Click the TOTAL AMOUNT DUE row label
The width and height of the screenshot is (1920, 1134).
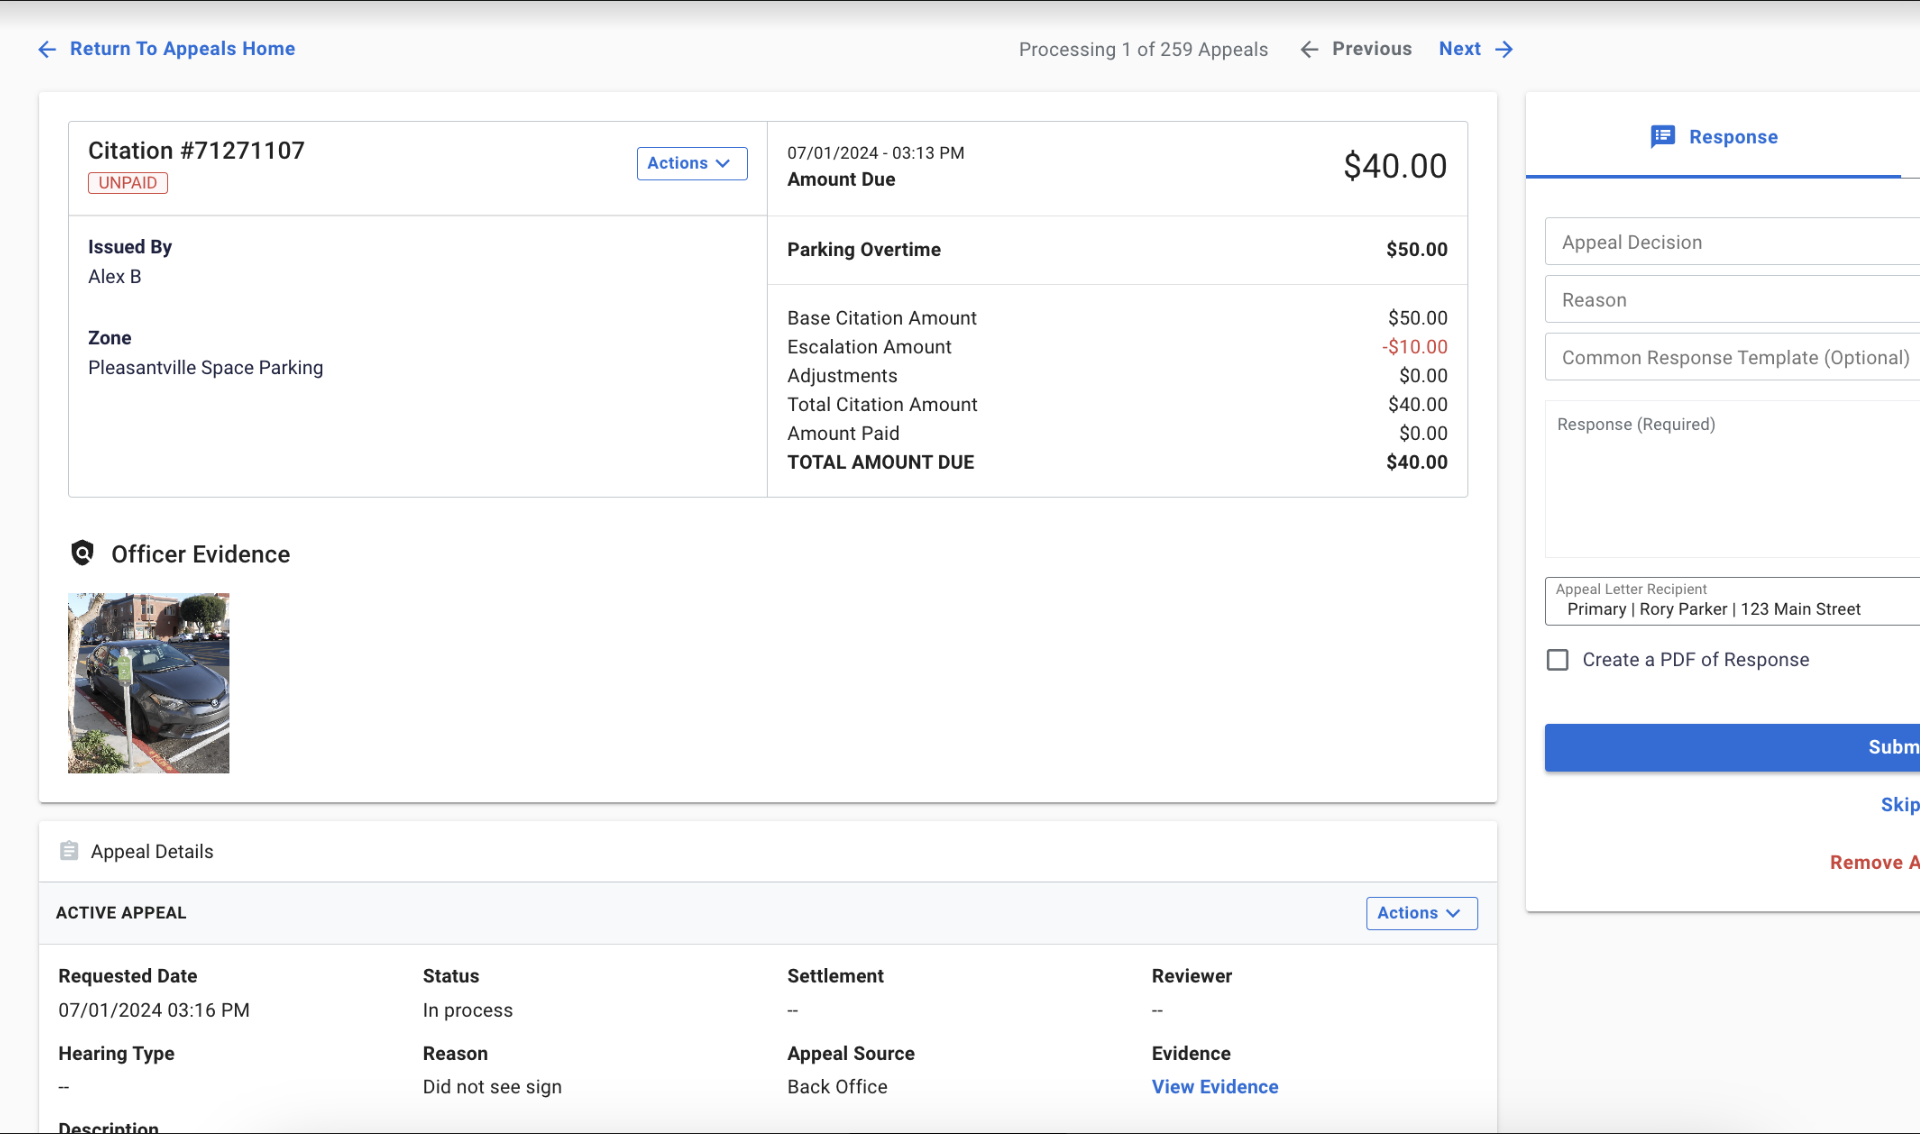coord(880,463)
